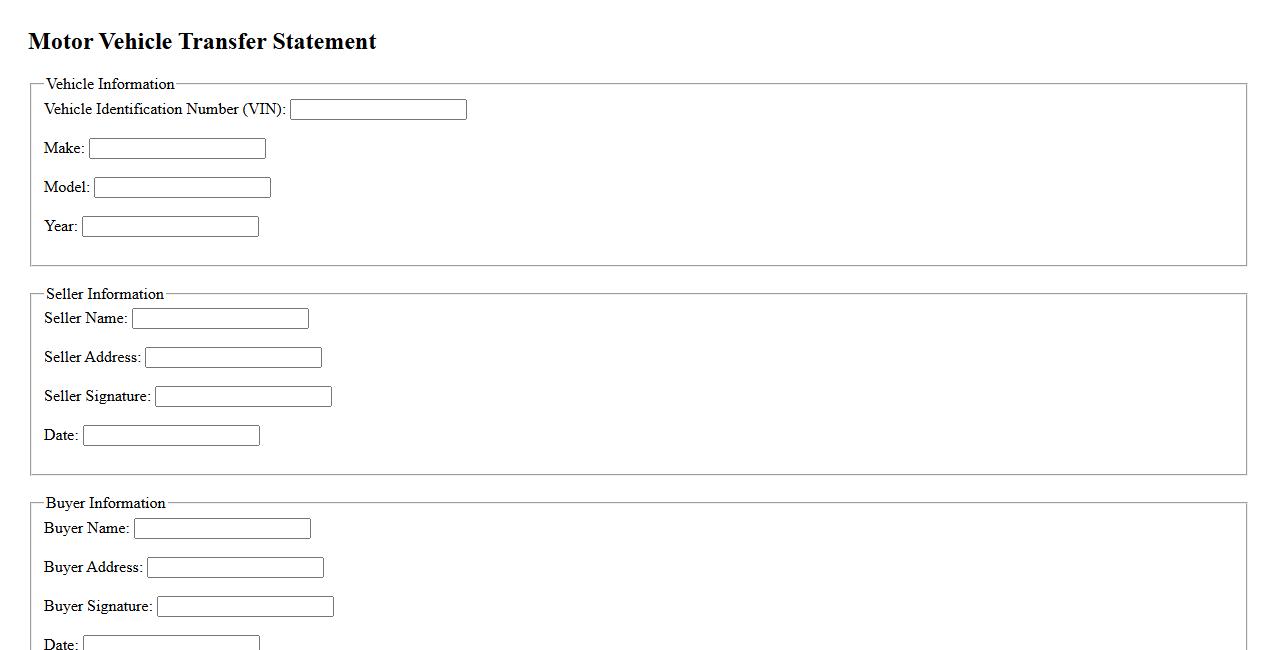Click the 'Vehicle Identification Number (VIN):' label
1278x650 pixels.
pos(165,109)
